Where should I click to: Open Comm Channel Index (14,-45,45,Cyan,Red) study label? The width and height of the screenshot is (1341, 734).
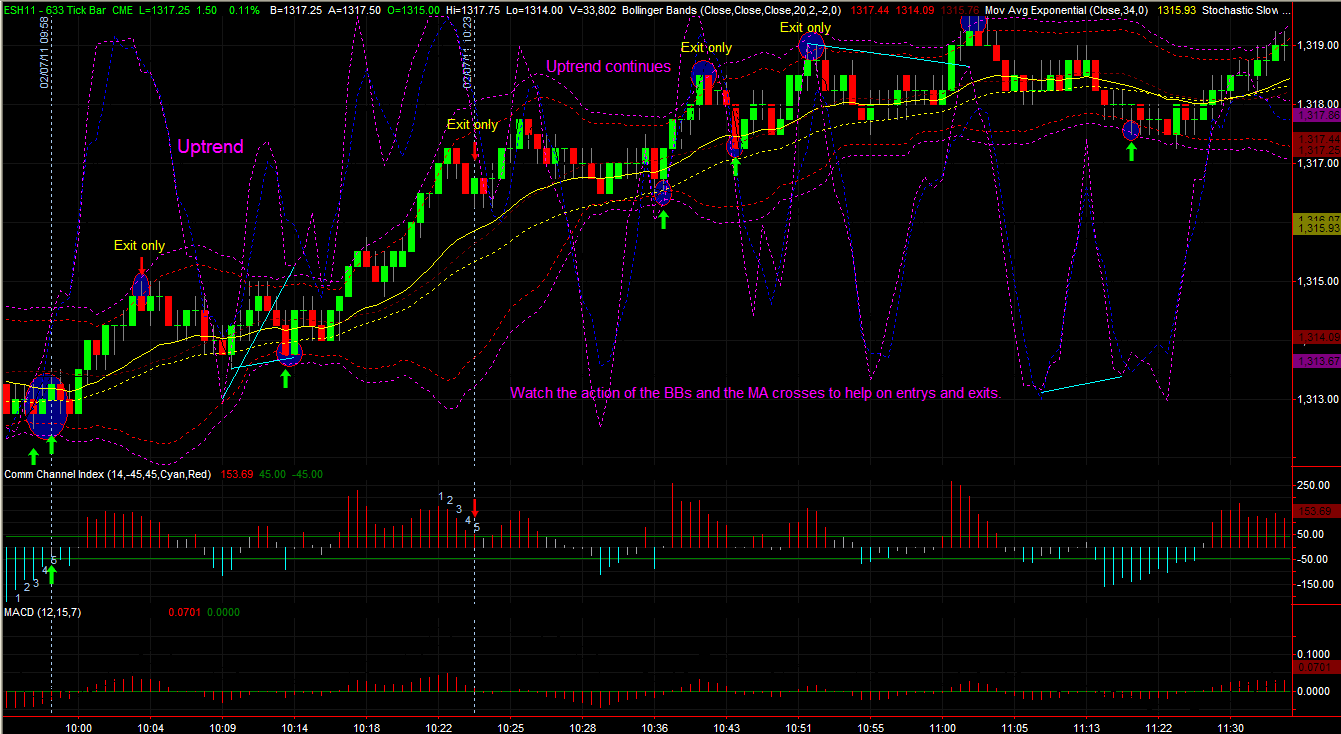coord(108,474)
